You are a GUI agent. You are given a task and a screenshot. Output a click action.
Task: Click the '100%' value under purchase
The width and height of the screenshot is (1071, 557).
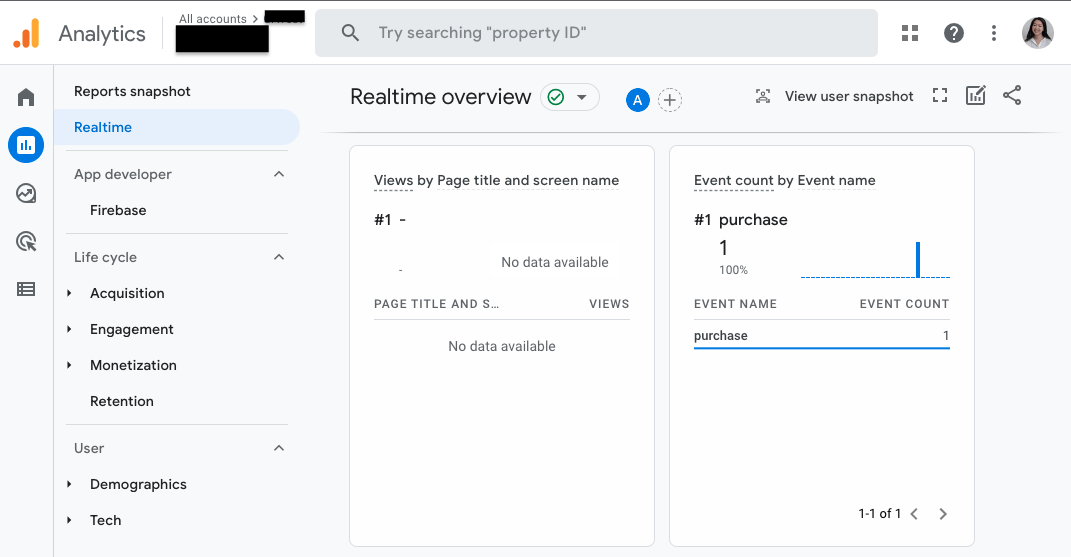[733, 270]
